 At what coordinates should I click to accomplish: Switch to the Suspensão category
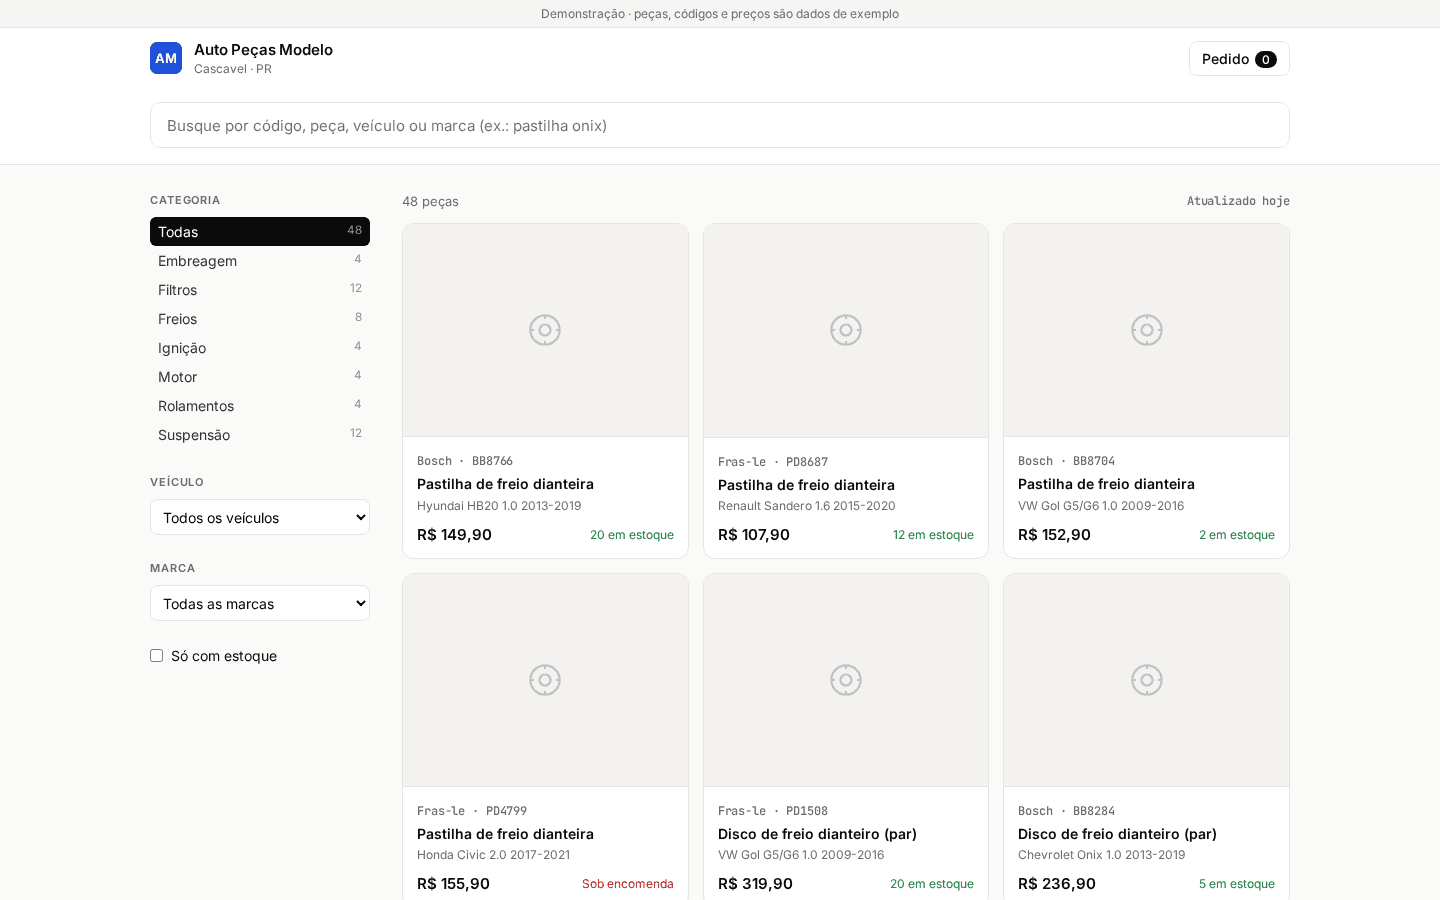pos(260,434)
